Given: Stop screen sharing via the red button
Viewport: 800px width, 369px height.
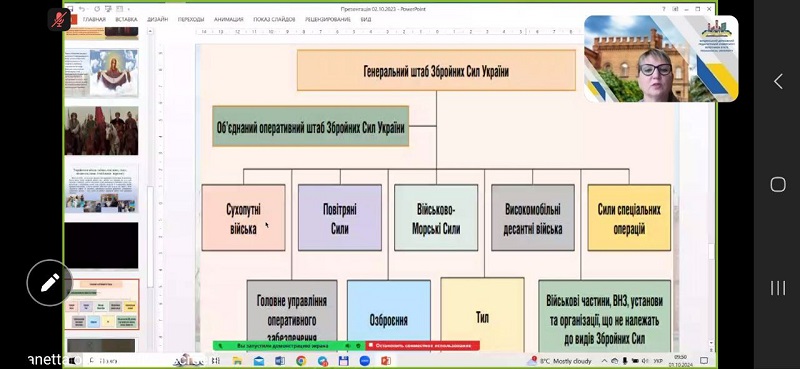Looking at the screenshot, I should pyautogui.click(x=422, y=346).
